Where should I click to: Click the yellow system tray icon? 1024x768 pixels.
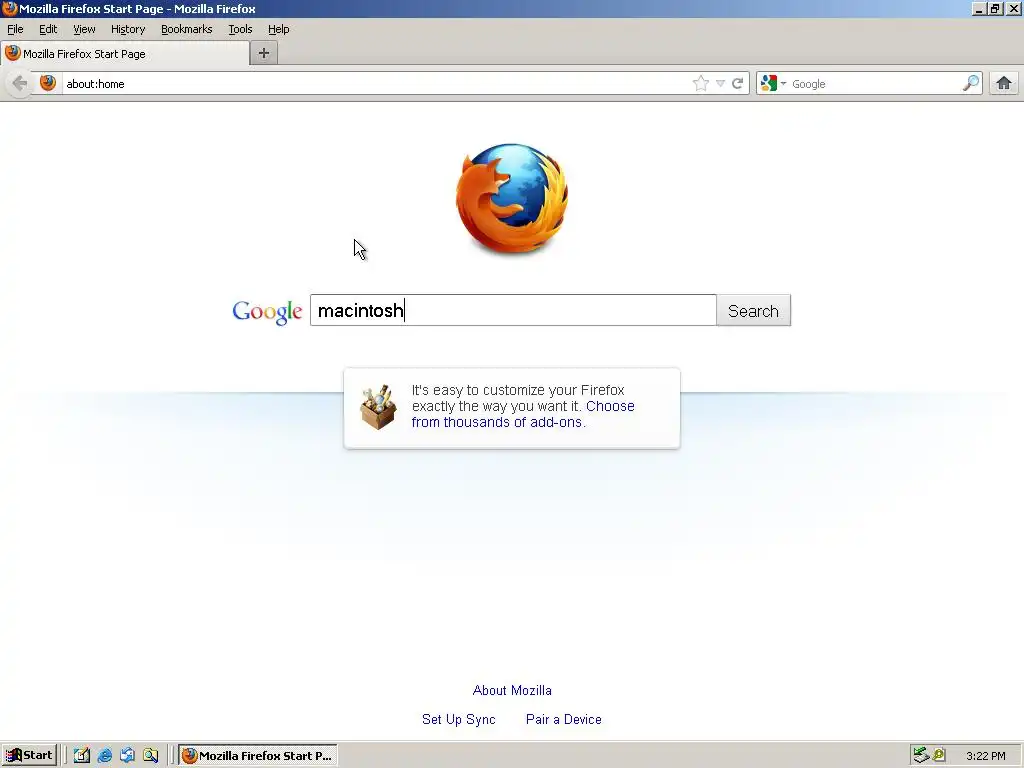click(939, 755)
